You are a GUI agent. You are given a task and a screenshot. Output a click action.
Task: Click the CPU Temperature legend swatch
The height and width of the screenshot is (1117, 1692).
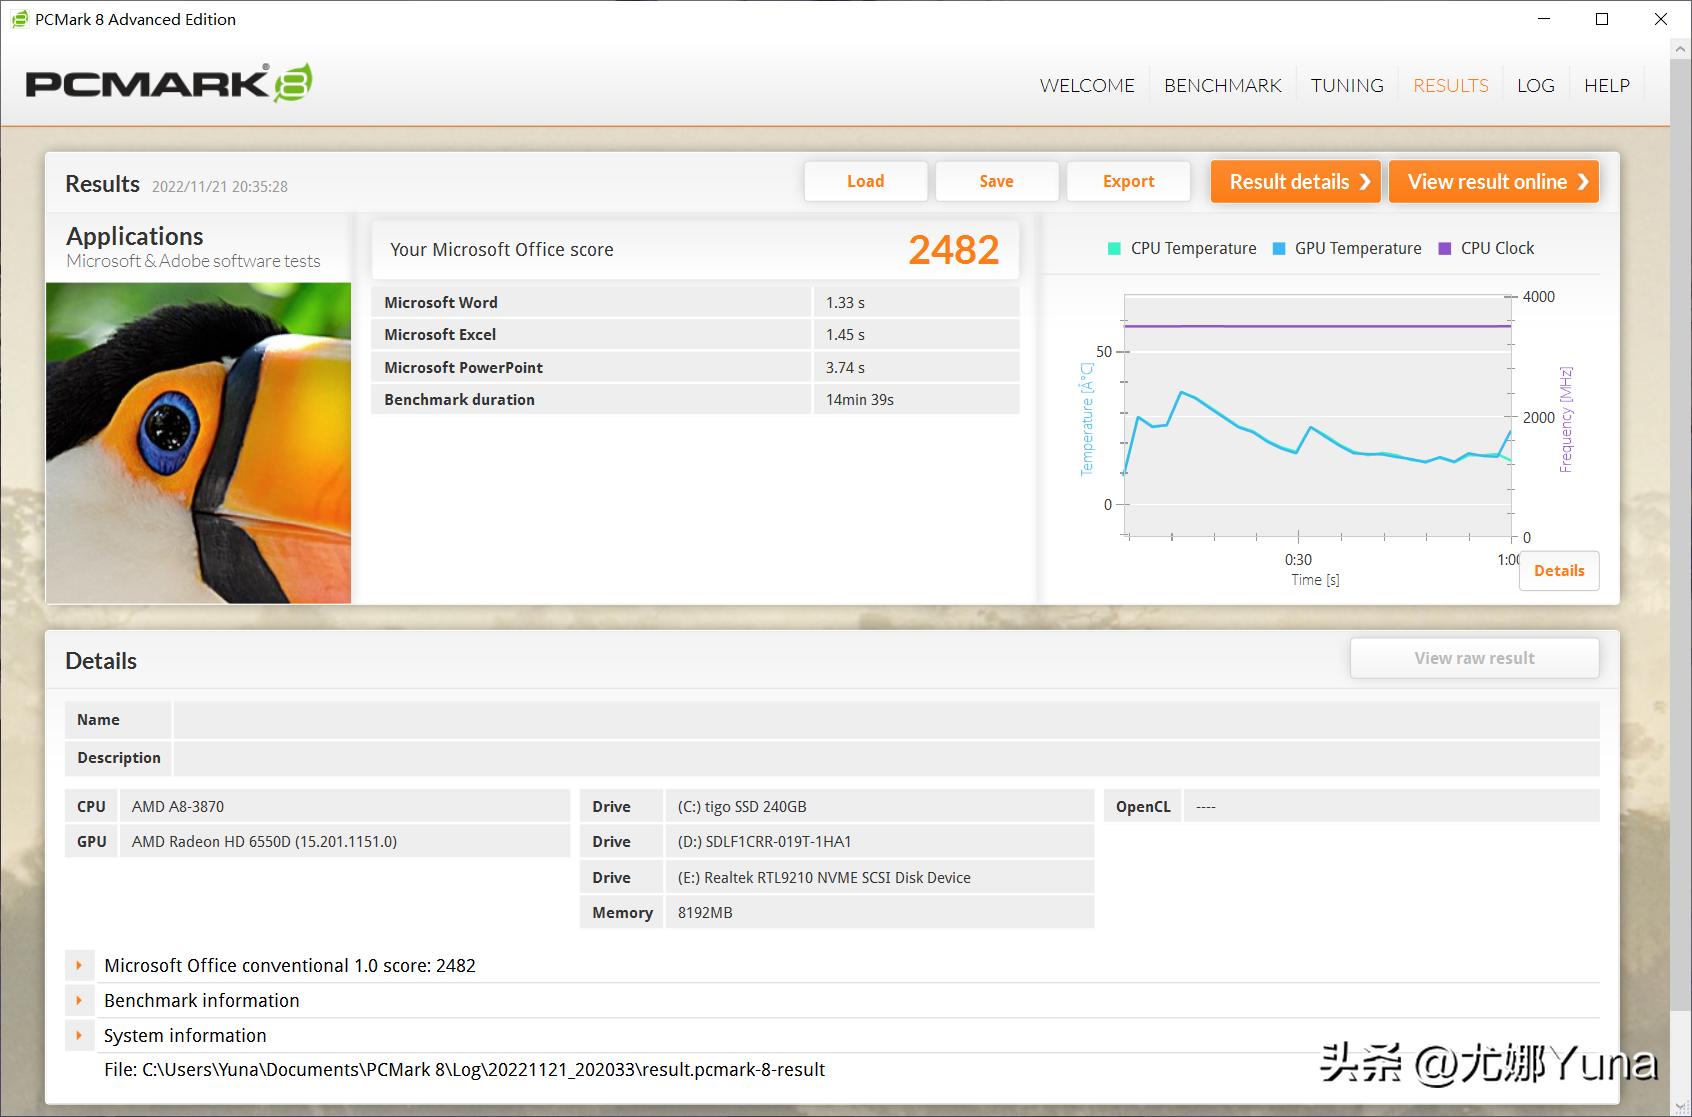click(x=1114, y=249)
